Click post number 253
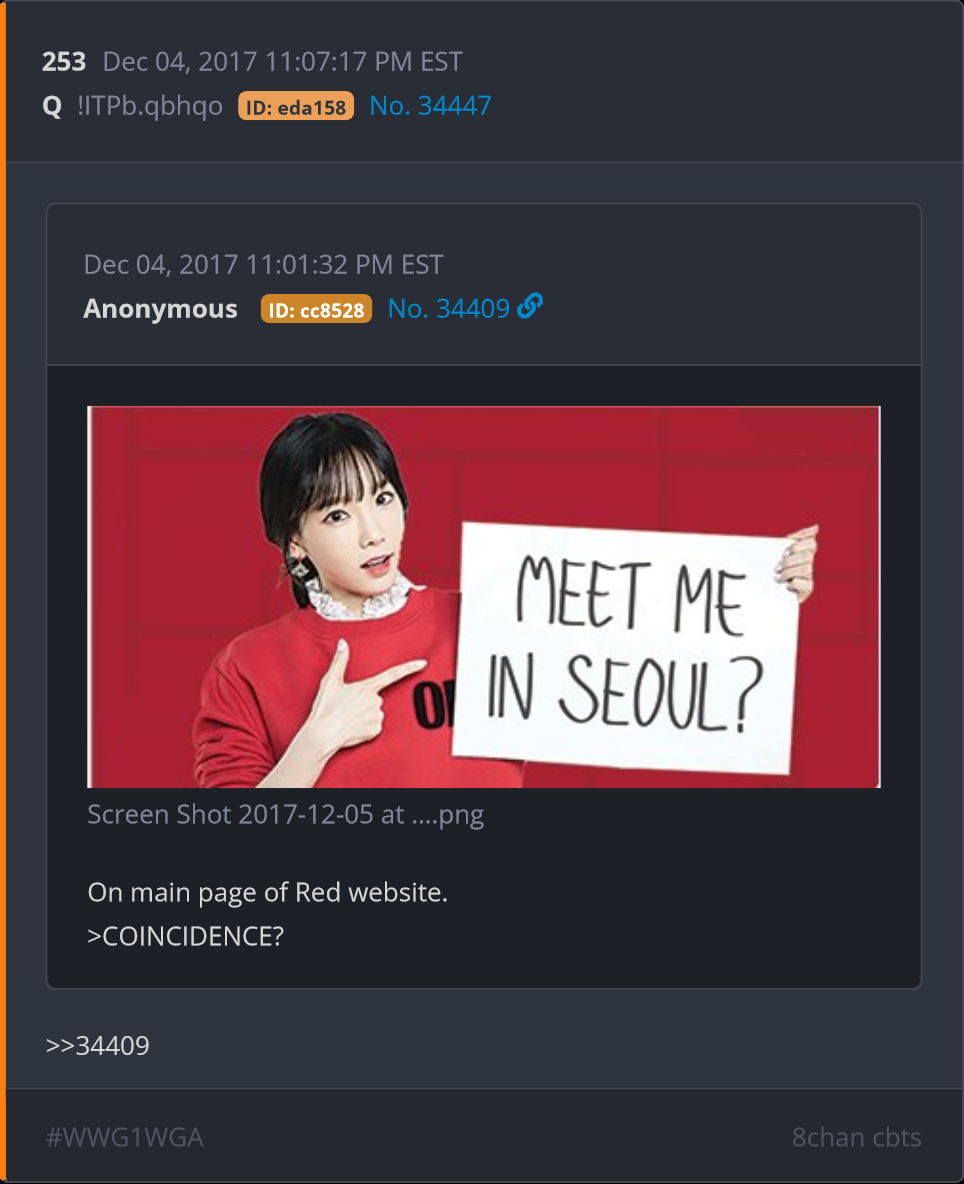 pyautogui.click(x=64, y=62)
